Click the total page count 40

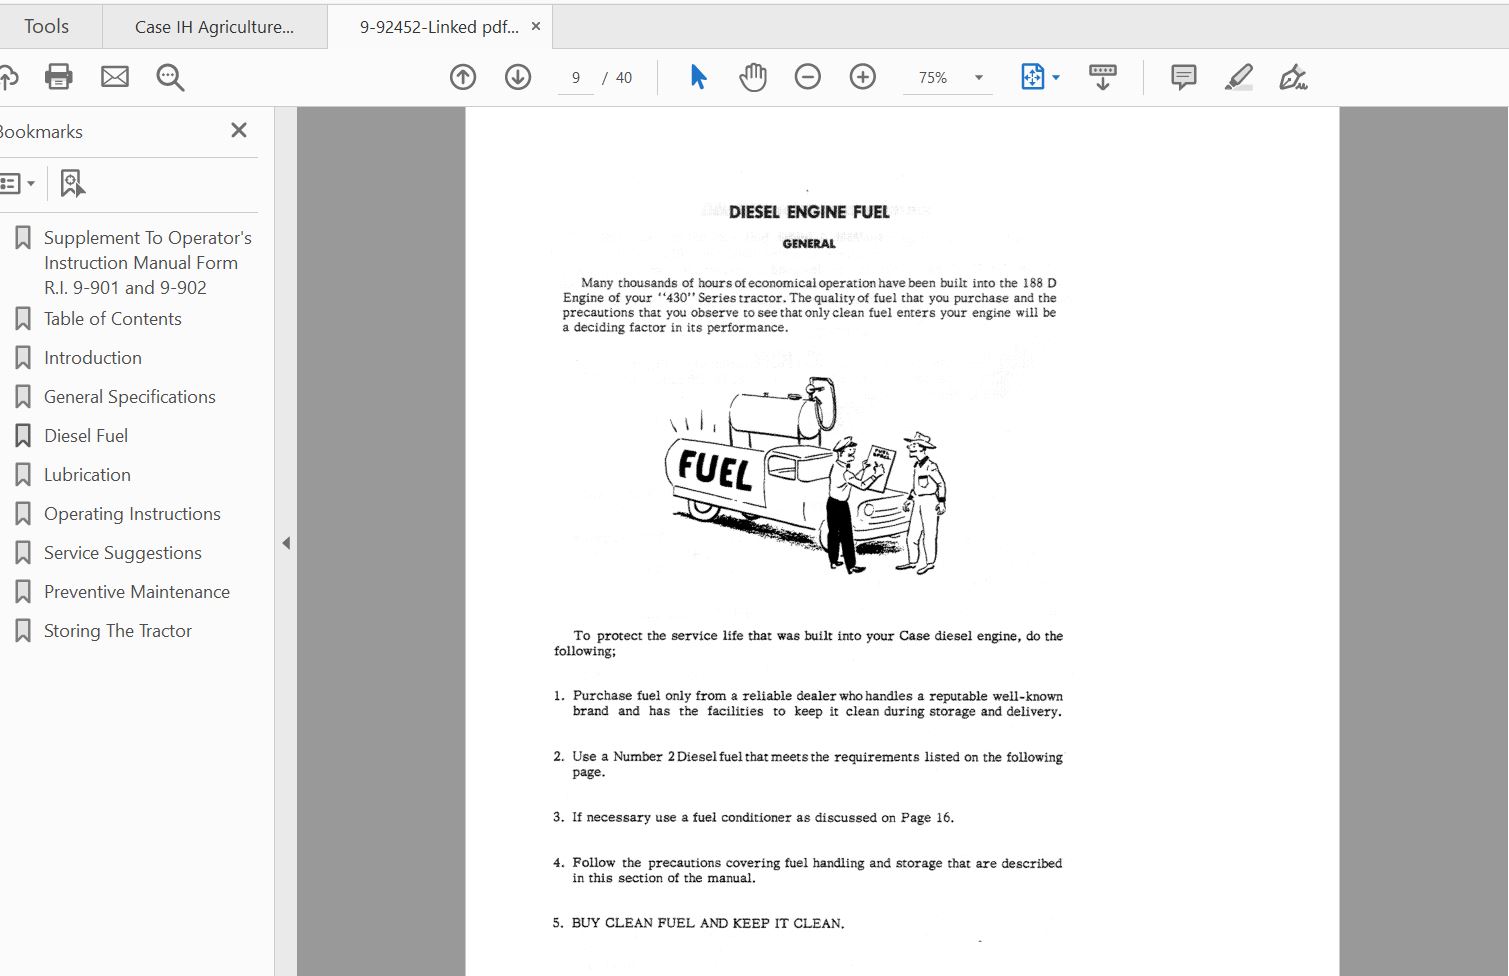point(624,78)
